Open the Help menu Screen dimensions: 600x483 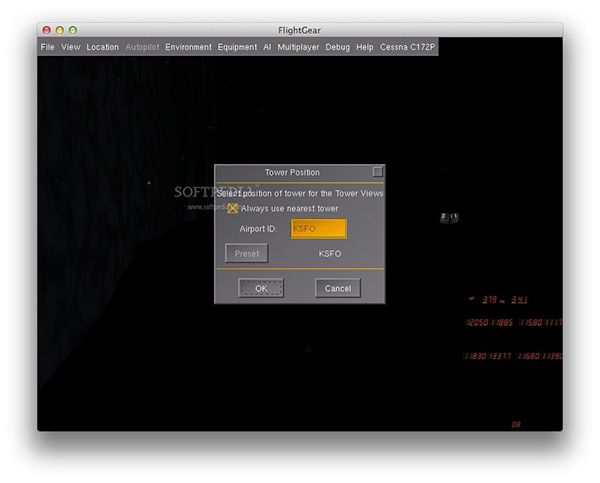click(365, 47)
